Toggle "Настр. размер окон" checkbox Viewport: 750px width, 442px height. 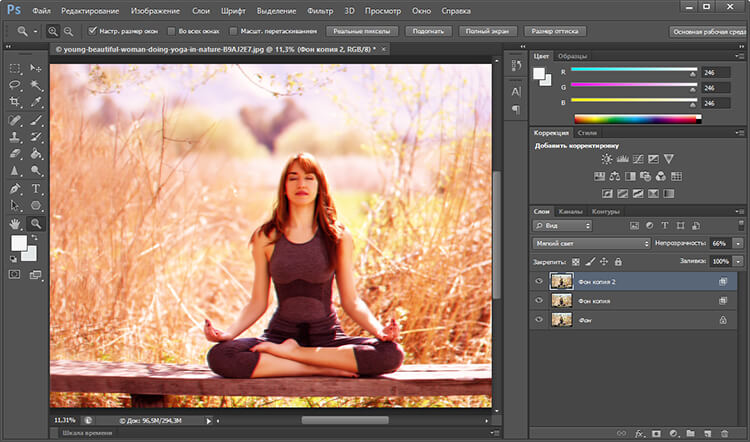pyautogui.click(x=93, y=31)
